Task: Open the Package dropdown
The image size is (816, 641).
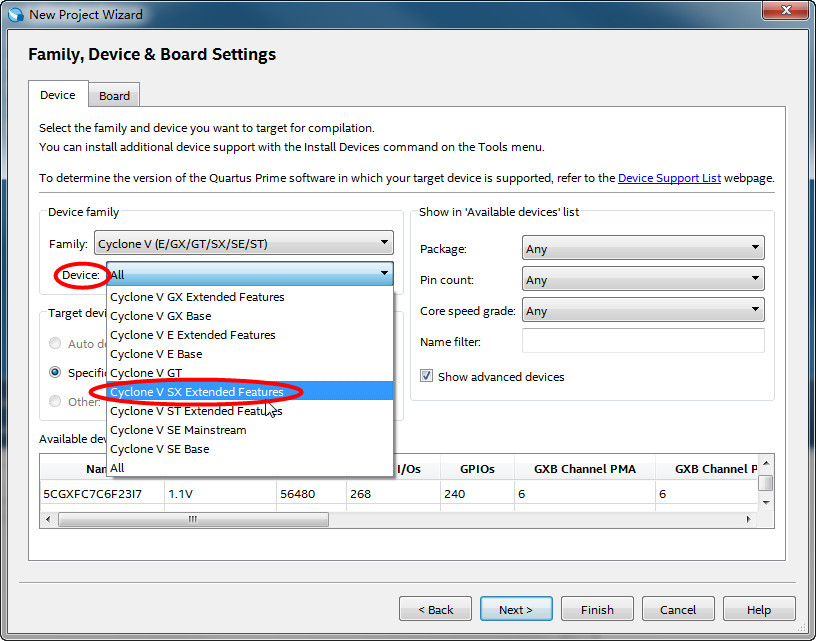Action: tap(643, 248)
